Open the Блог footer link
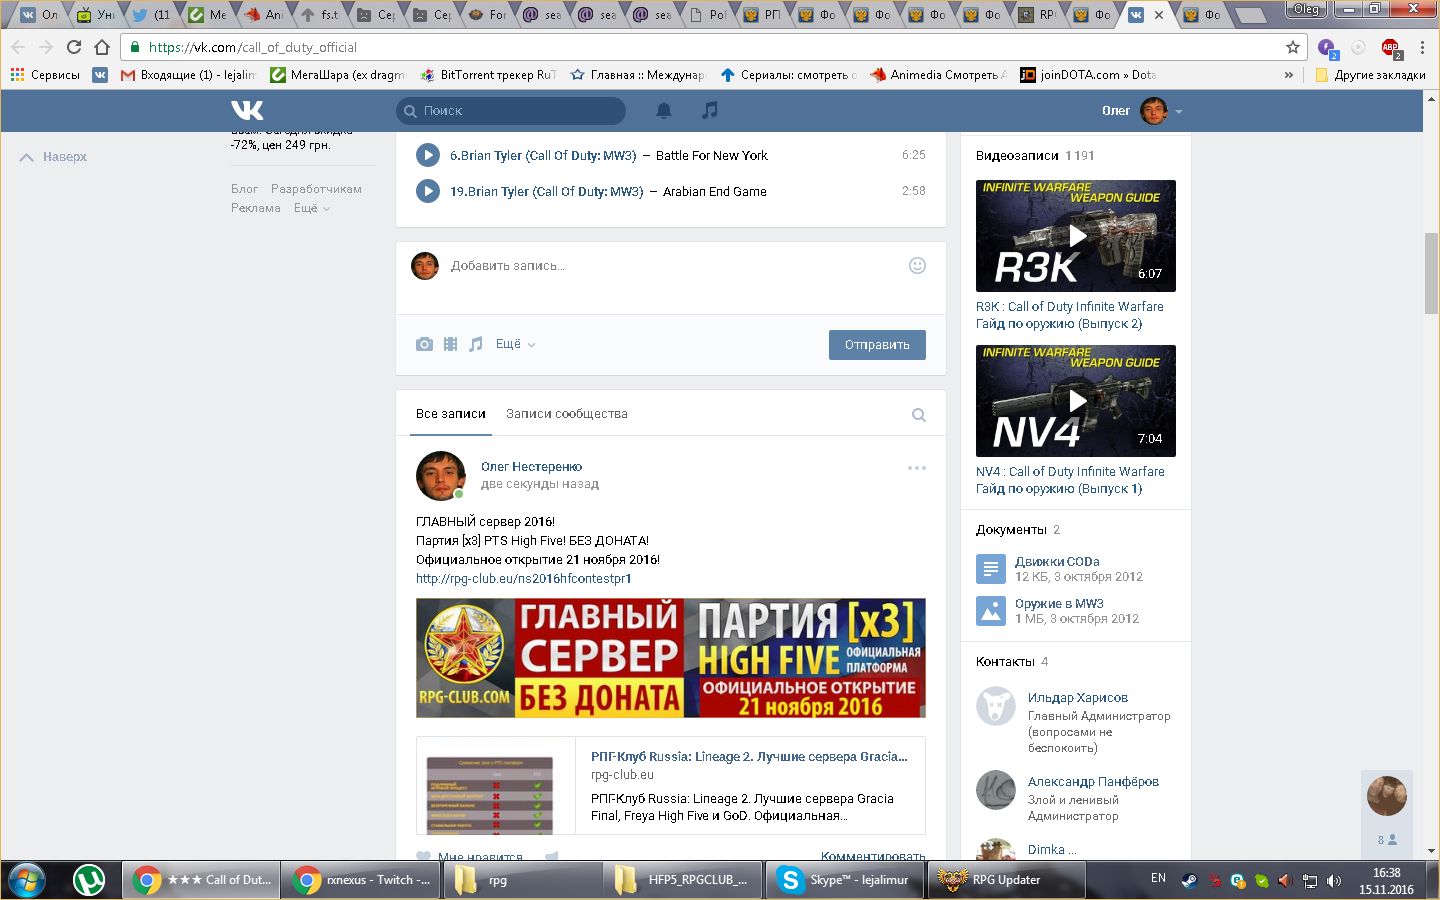 pyautogui.click(x=244, y=189)
